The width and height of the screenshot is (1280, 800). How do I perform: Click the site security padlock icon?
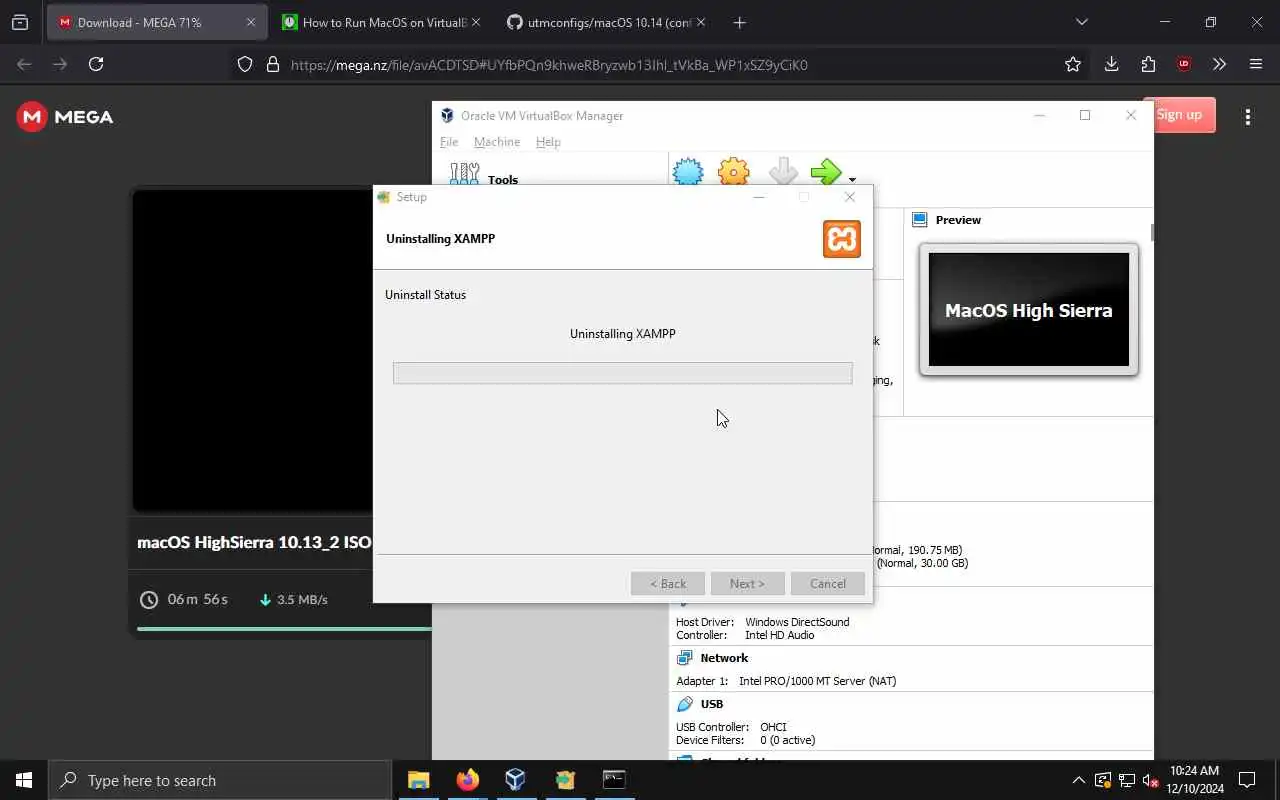coord(272,65)
